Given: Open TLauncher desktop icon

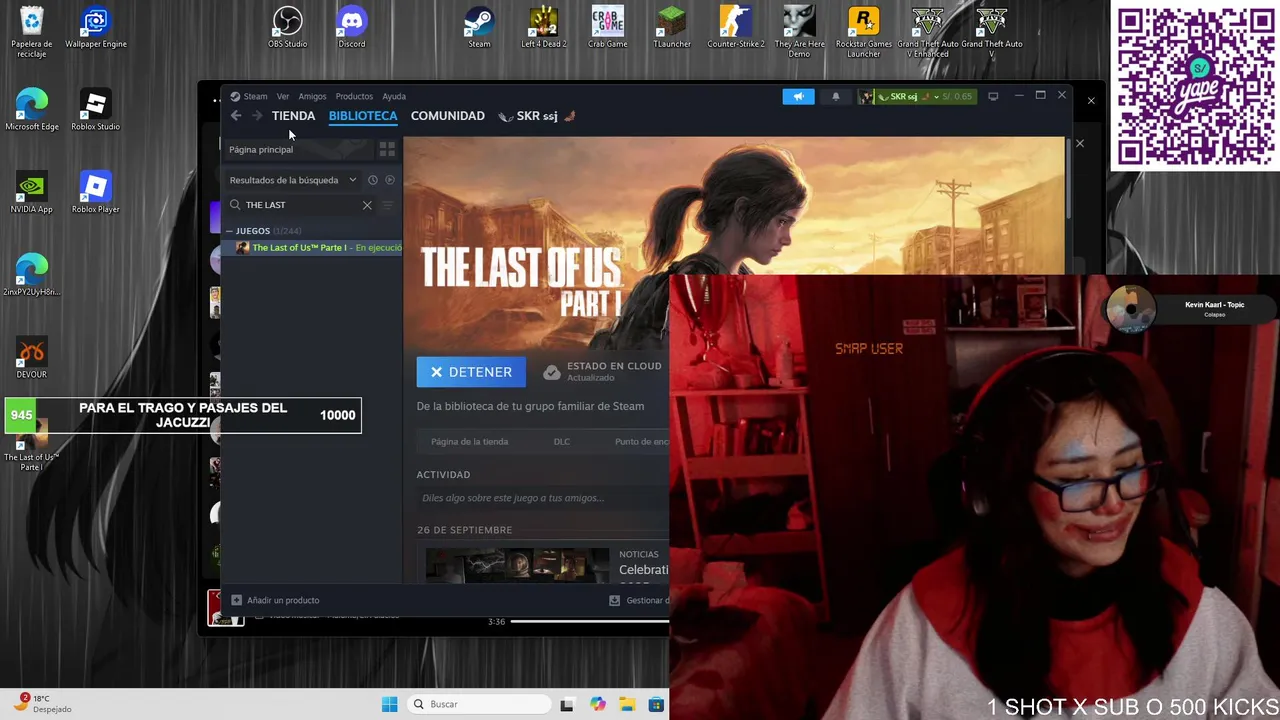Looking at the screenshot, I should coord(672,28).
